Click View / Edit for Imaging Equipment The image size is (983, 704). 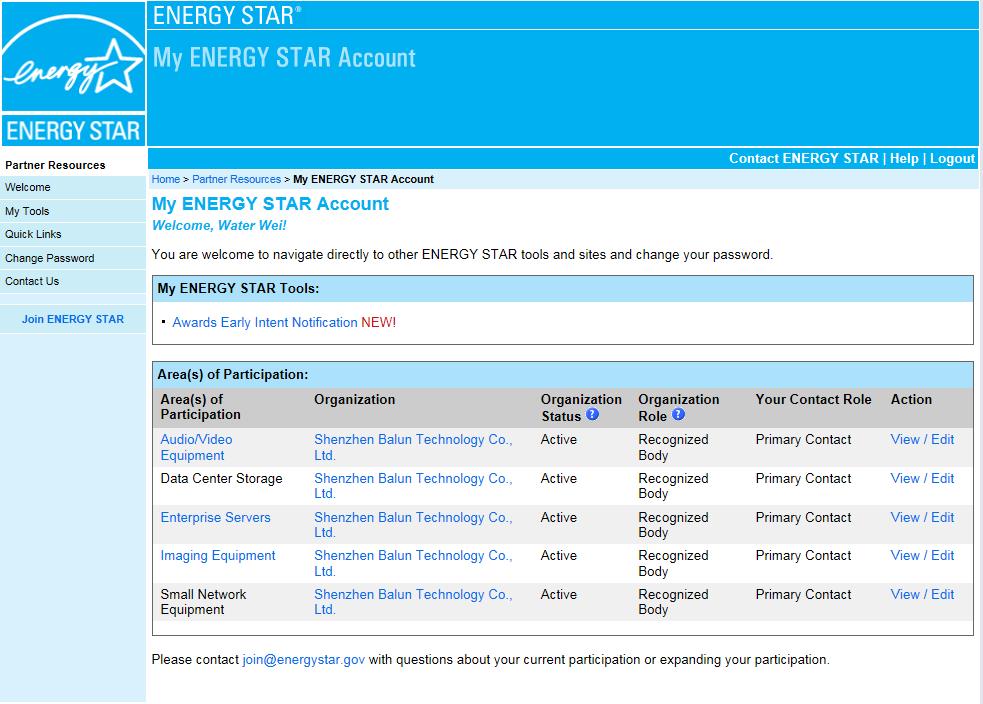tap(922, 555)
